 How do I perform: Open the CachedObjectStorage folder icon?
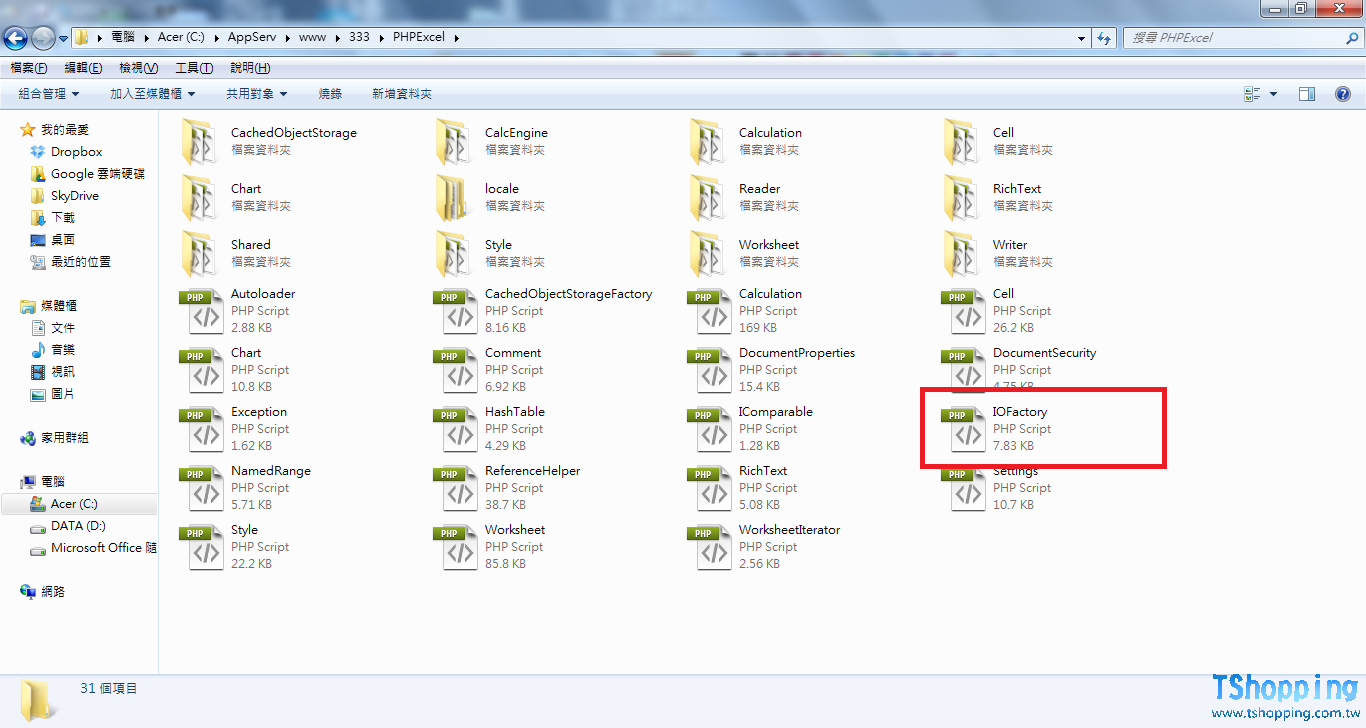point(200,142)
